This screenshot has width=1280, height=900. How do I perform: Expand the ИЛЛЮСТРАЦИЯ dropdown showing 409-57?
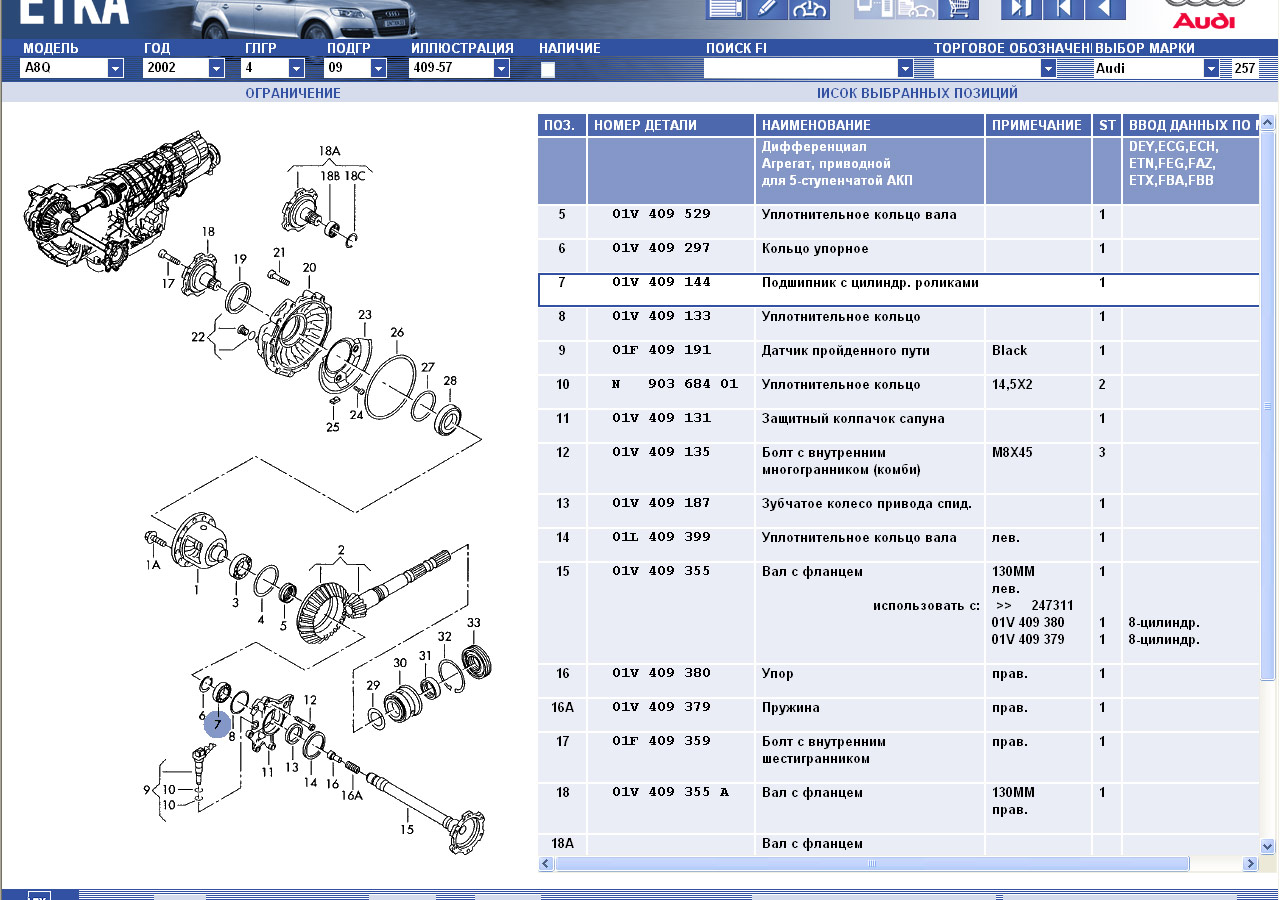[x=501, y=68]
